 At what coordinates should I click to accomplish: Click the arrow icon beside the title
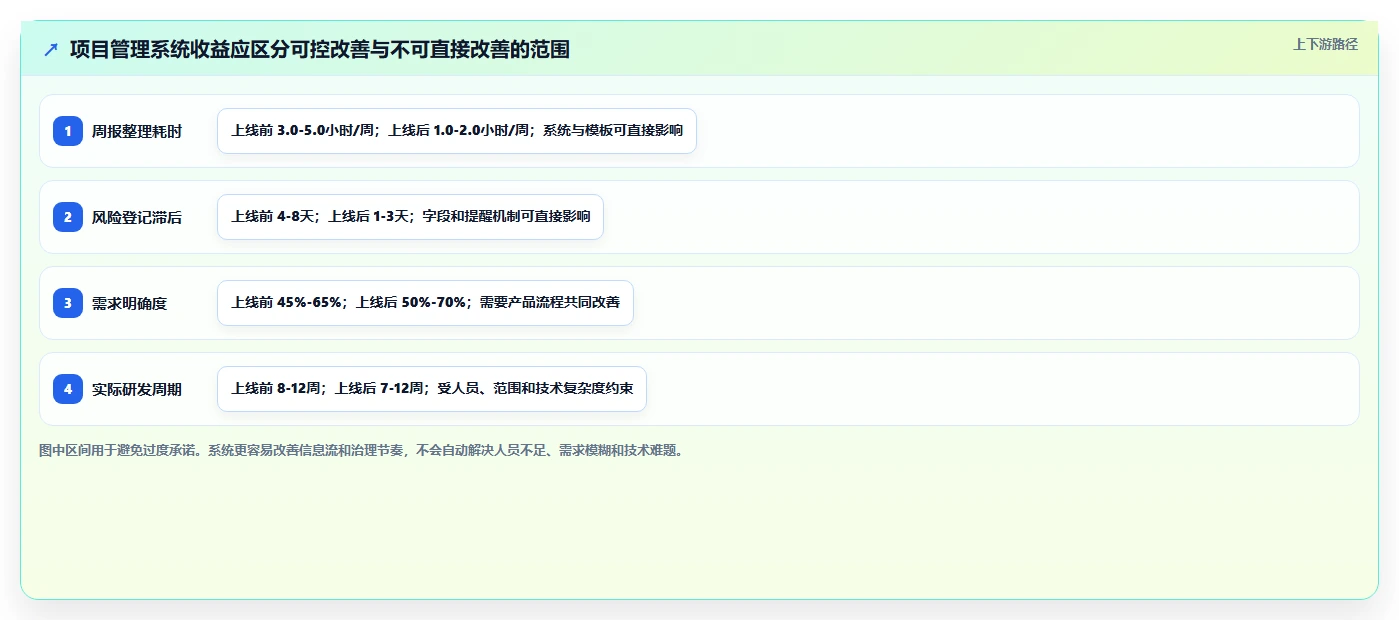coord(51,50)
